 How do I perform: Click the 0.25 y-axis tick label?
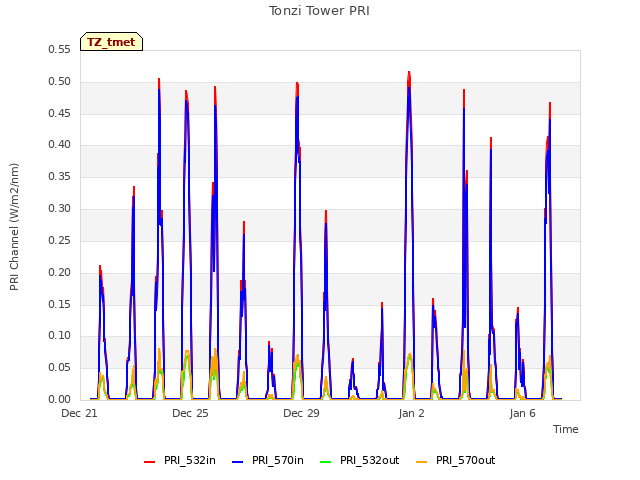coord(59,240)
